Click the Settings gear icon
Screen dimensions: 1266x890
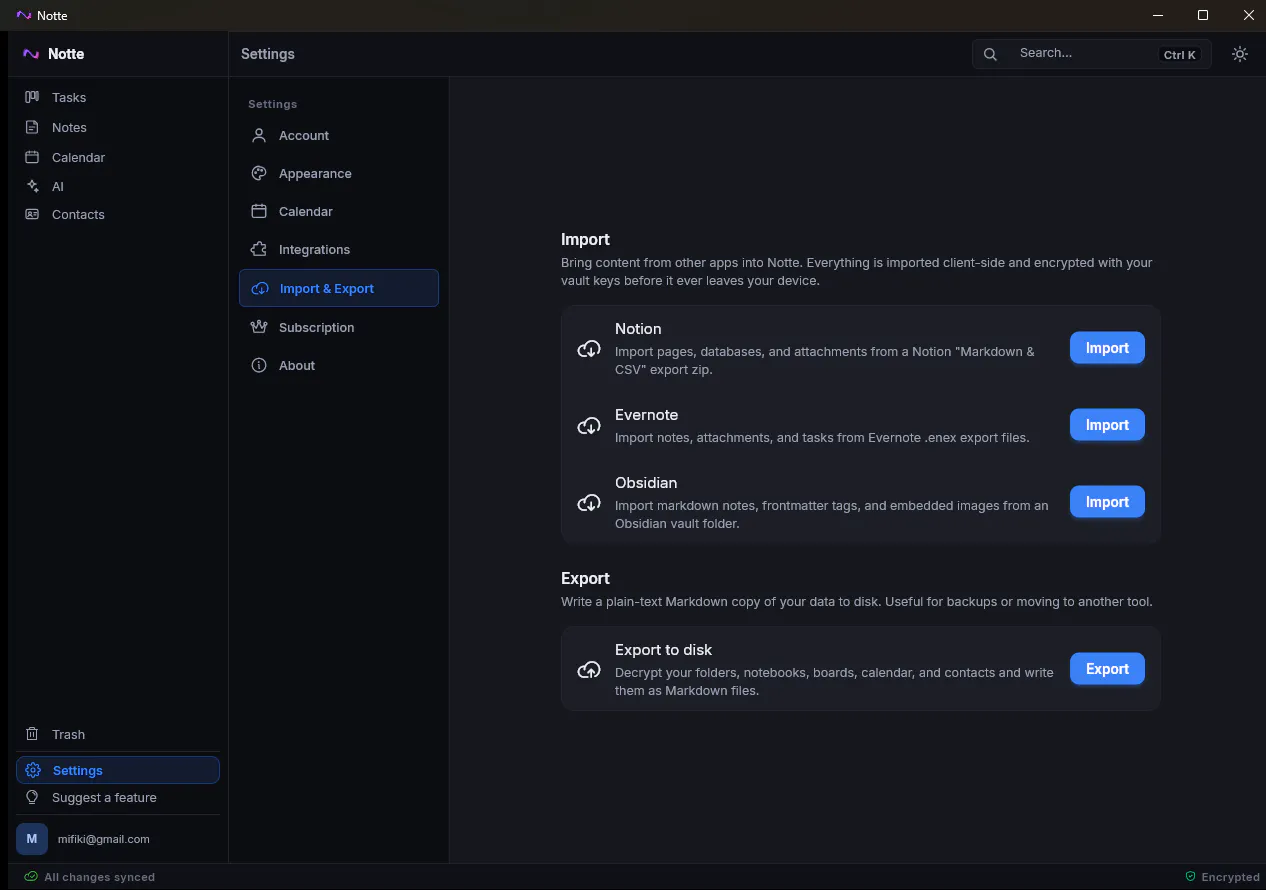coord(33,770)
